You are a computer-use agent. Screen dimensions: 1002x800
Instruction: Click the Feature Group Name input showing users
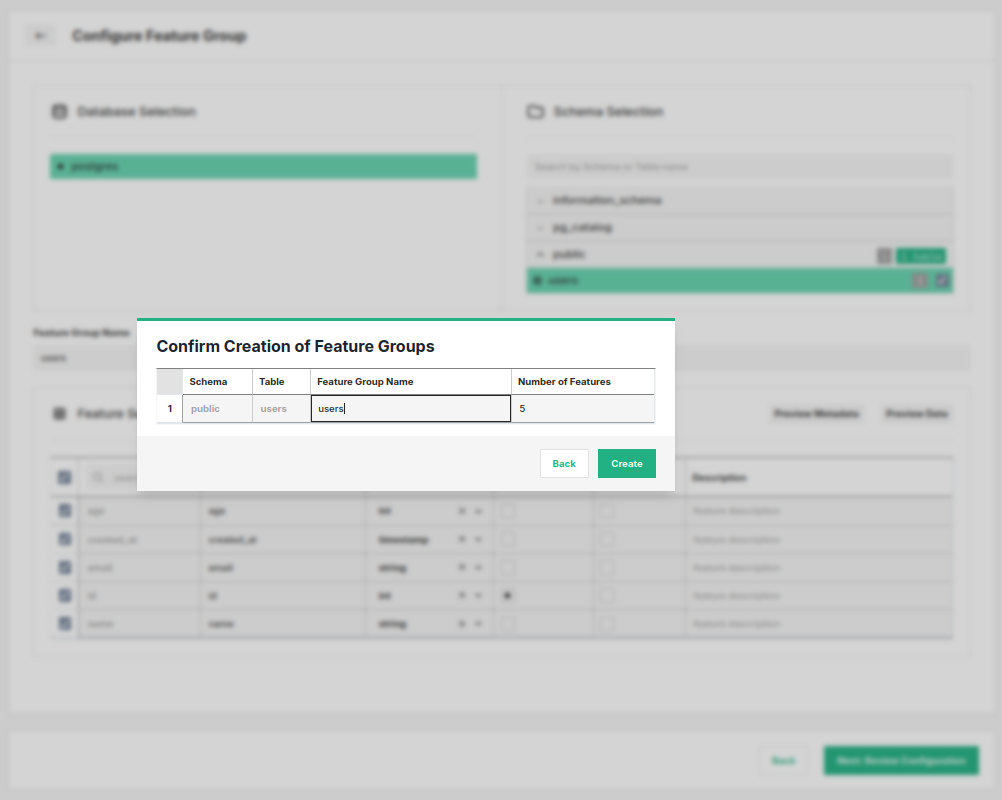410,408
